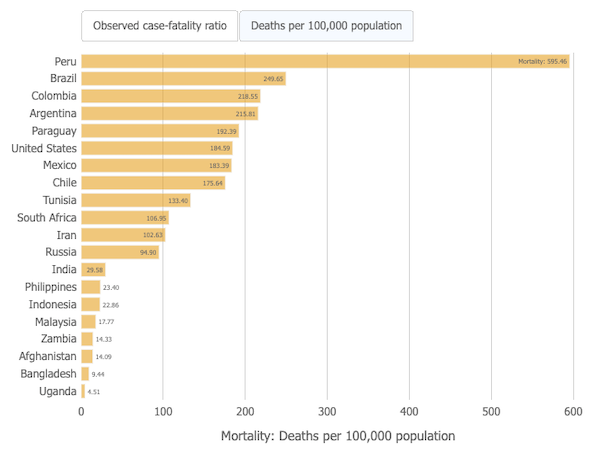
Task: Click the Uganda country label
Action: click(x=58, y=391)
